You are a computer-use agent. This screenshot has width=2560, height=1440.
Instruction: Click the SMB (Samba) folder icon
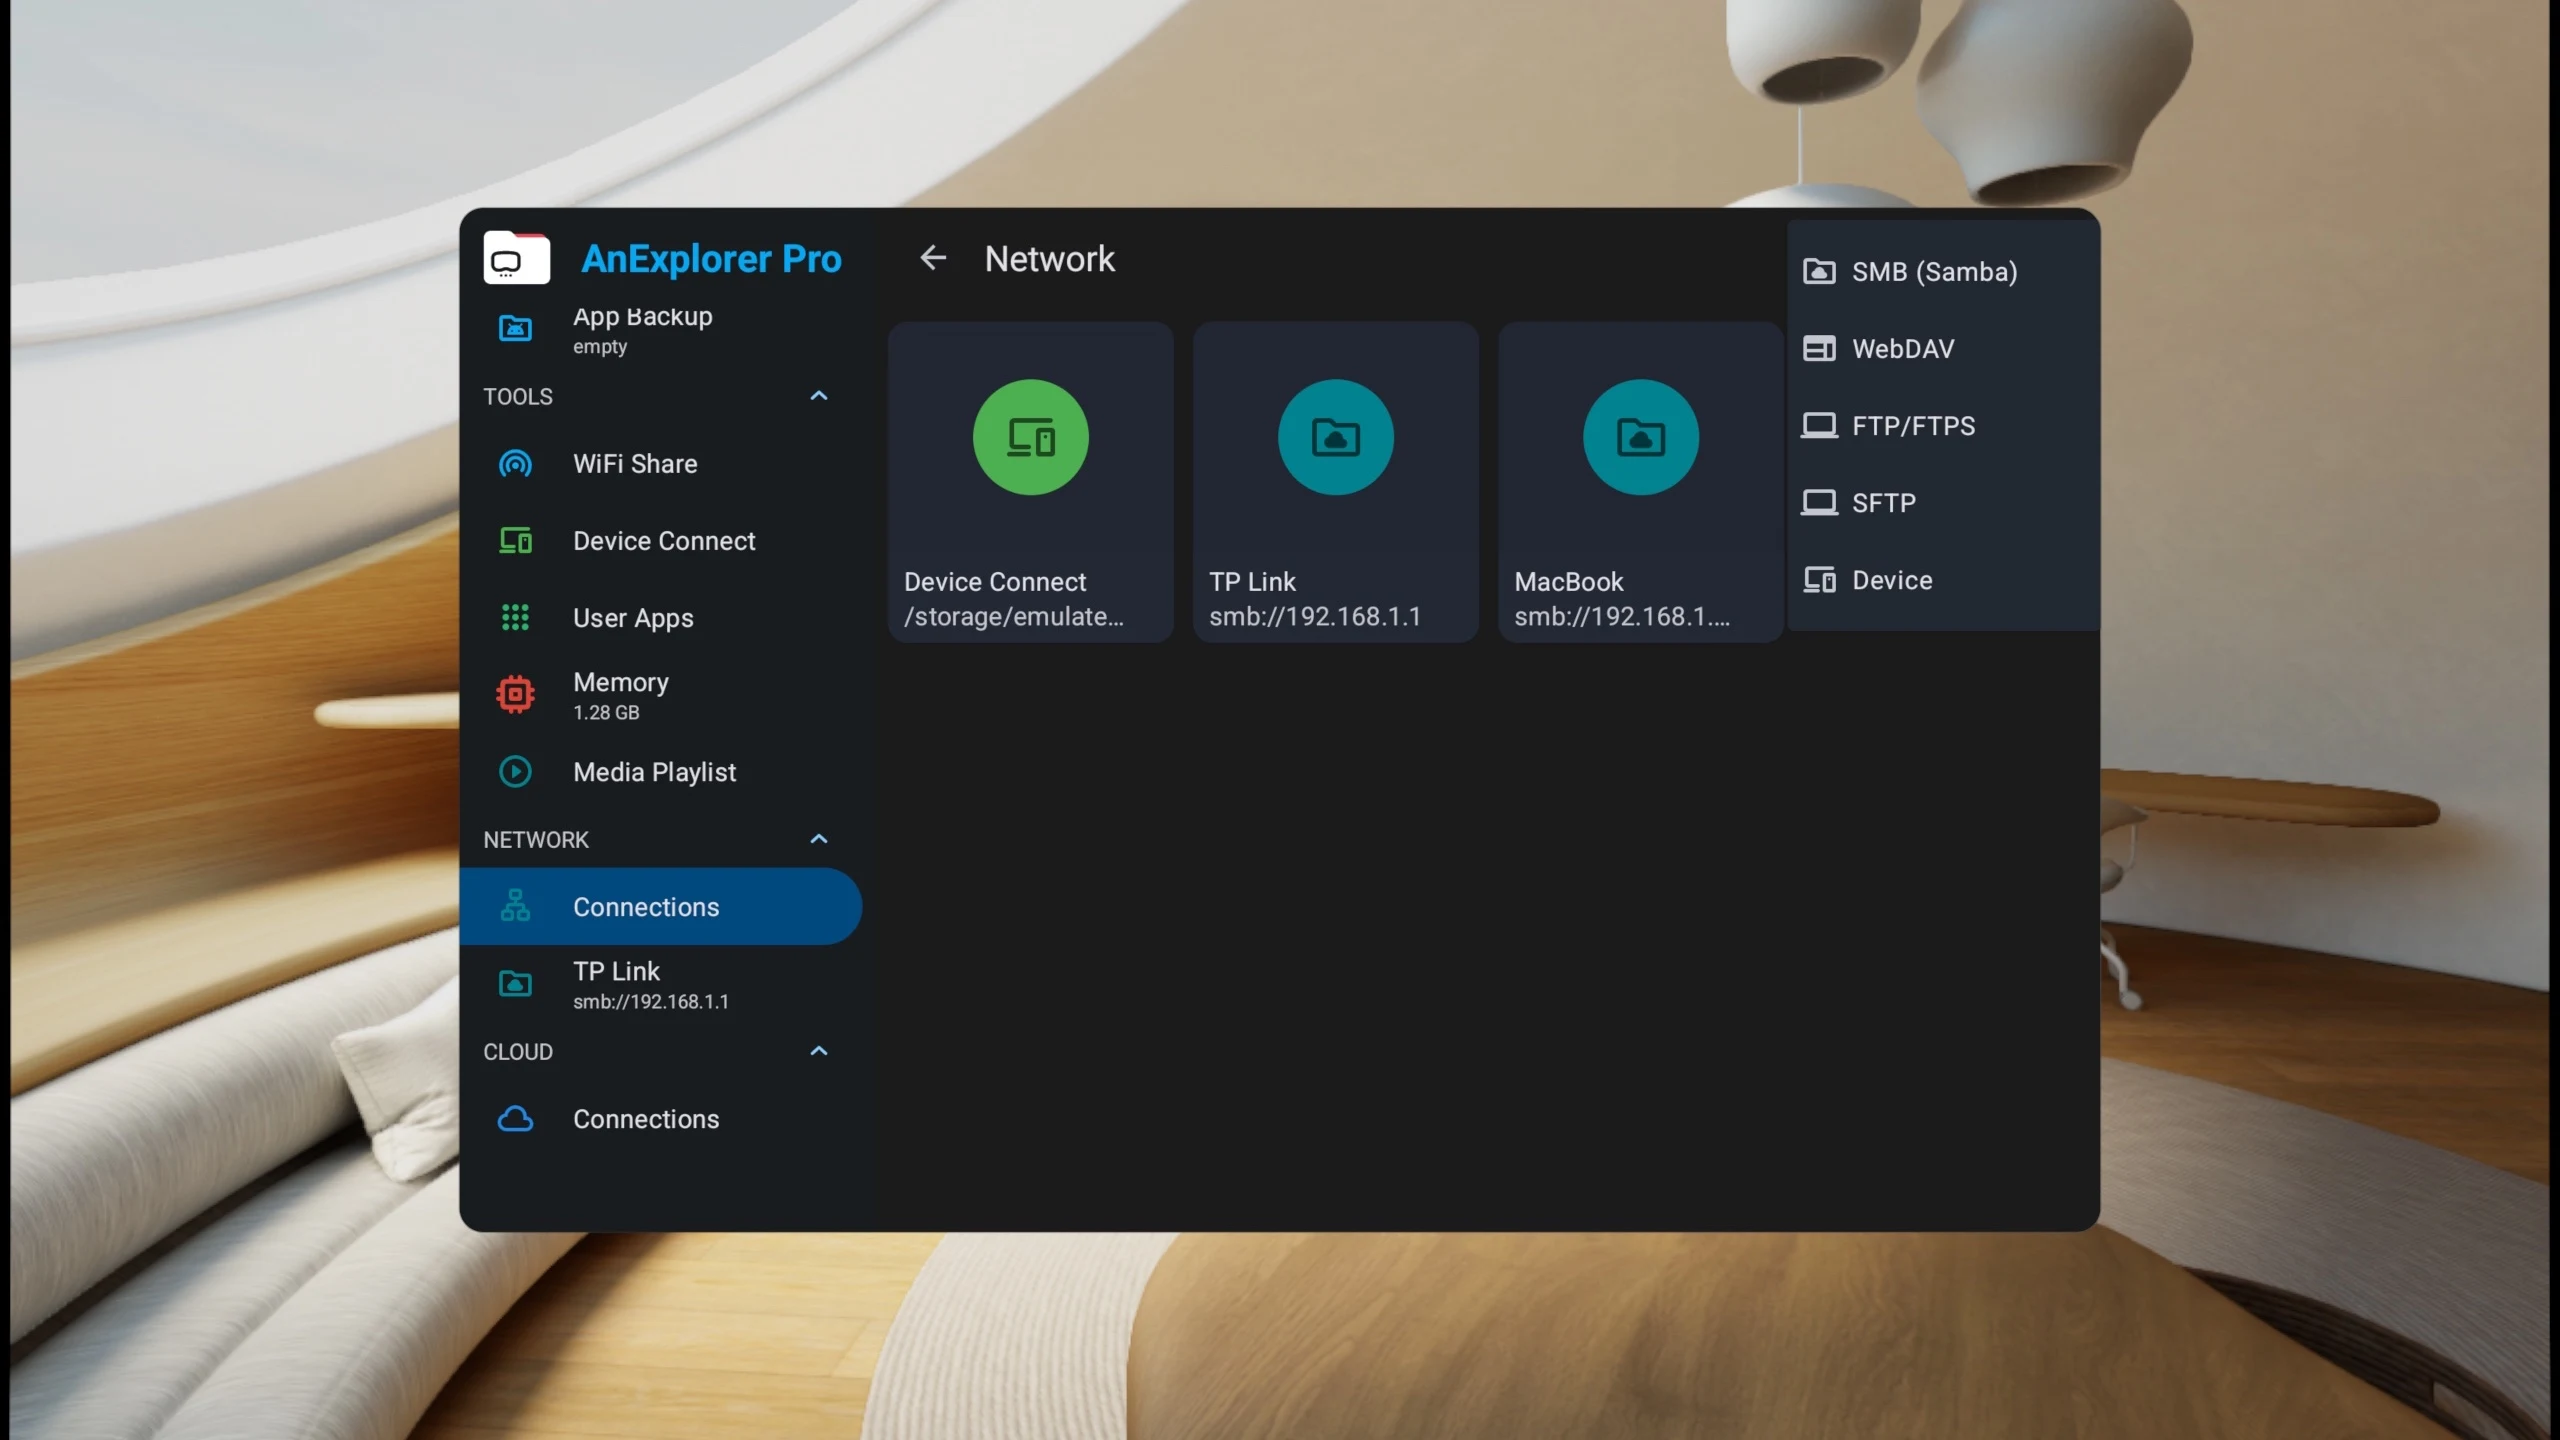tap(1819, 271)
